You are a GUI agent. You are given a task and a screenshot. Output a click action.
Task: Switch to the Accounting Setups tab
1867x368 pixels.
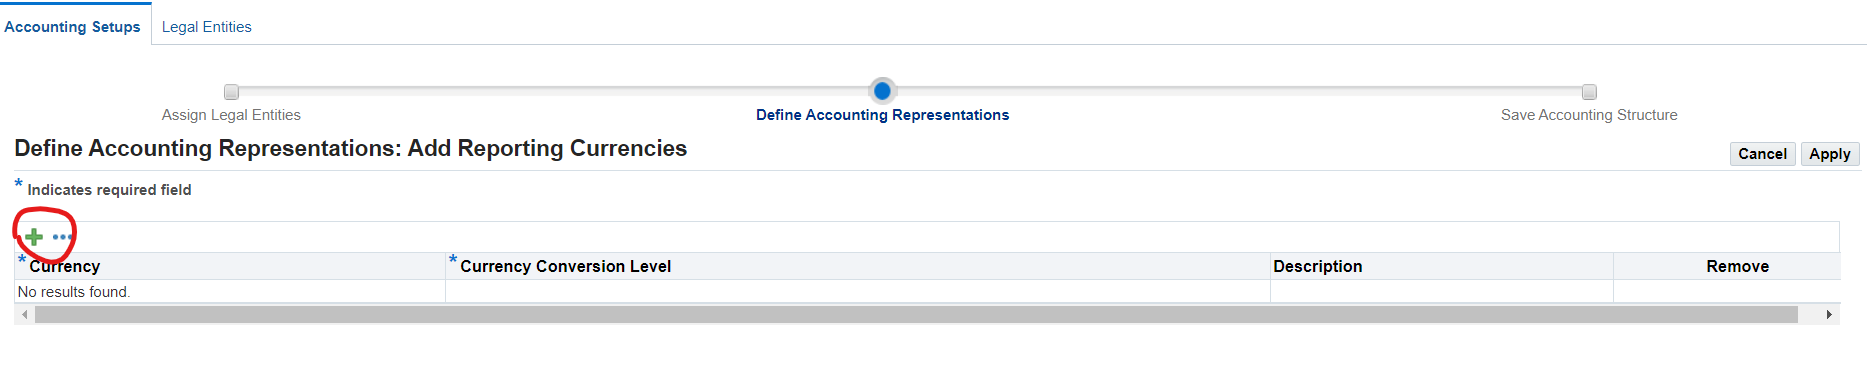[72, 27]
